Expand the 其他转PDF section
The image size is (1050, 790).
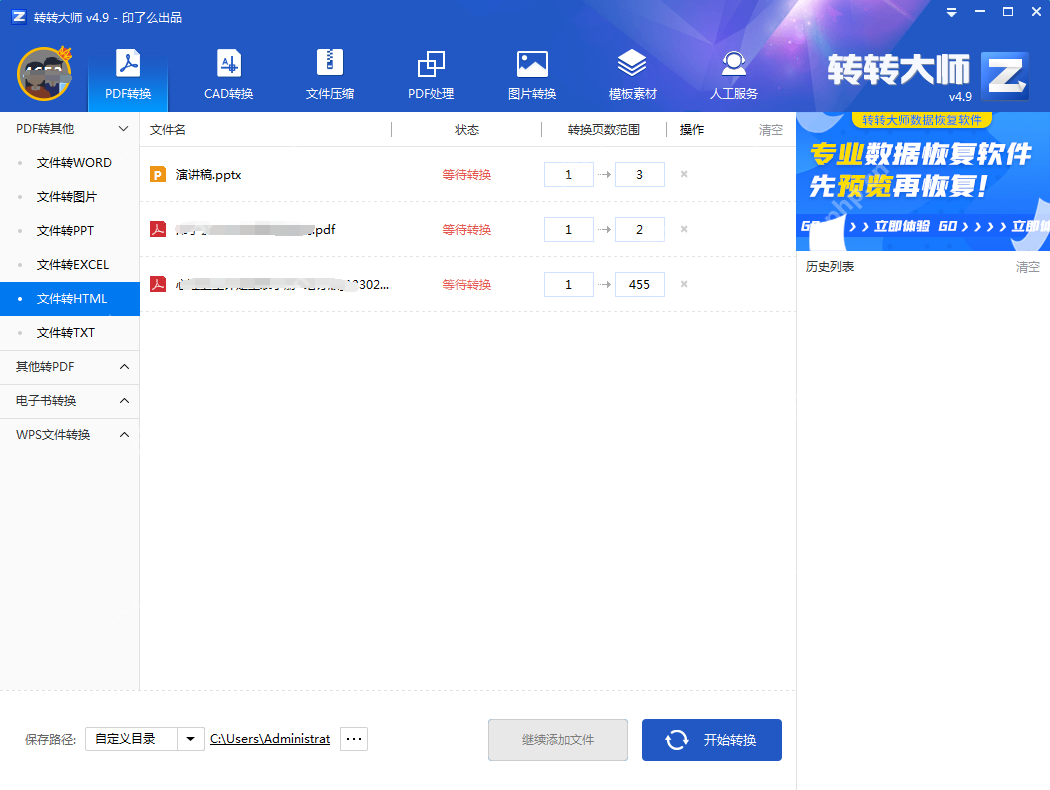[70, 366]
